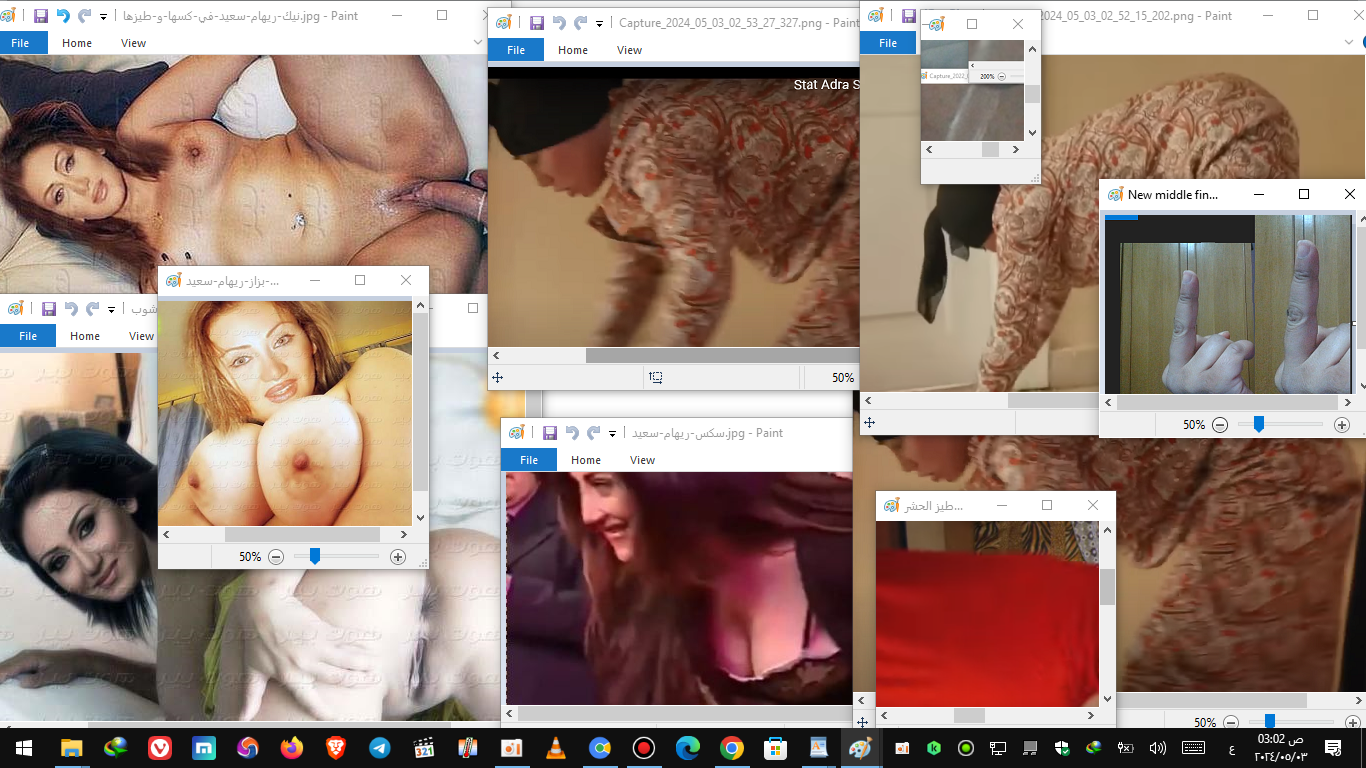Select Home tab in Capture_2024_05_03_02_53_27_327 window
Screen dimensions: 1366x768
point(573,50)
